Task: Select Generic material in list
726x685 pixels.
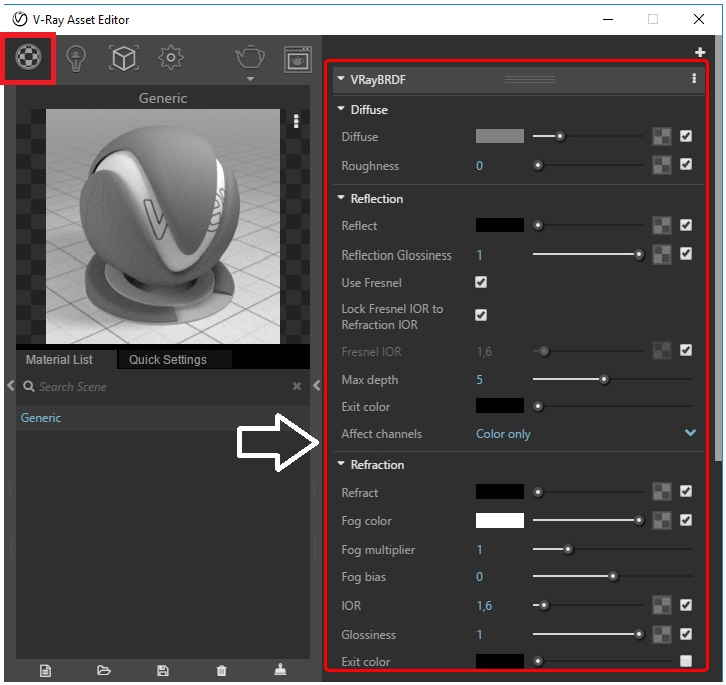Action: pyautogui.click(x=163, y=418)
